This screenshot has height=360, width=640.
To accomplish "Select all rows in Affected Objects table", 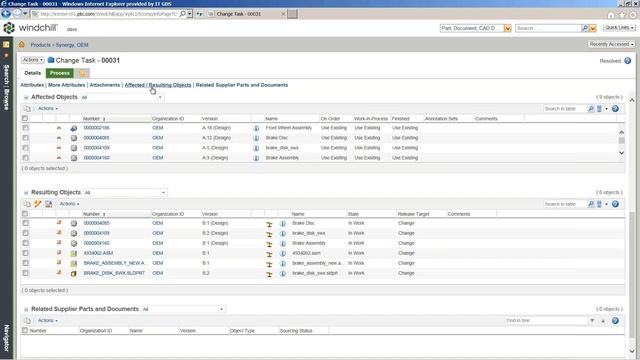I will click(25, 118).
